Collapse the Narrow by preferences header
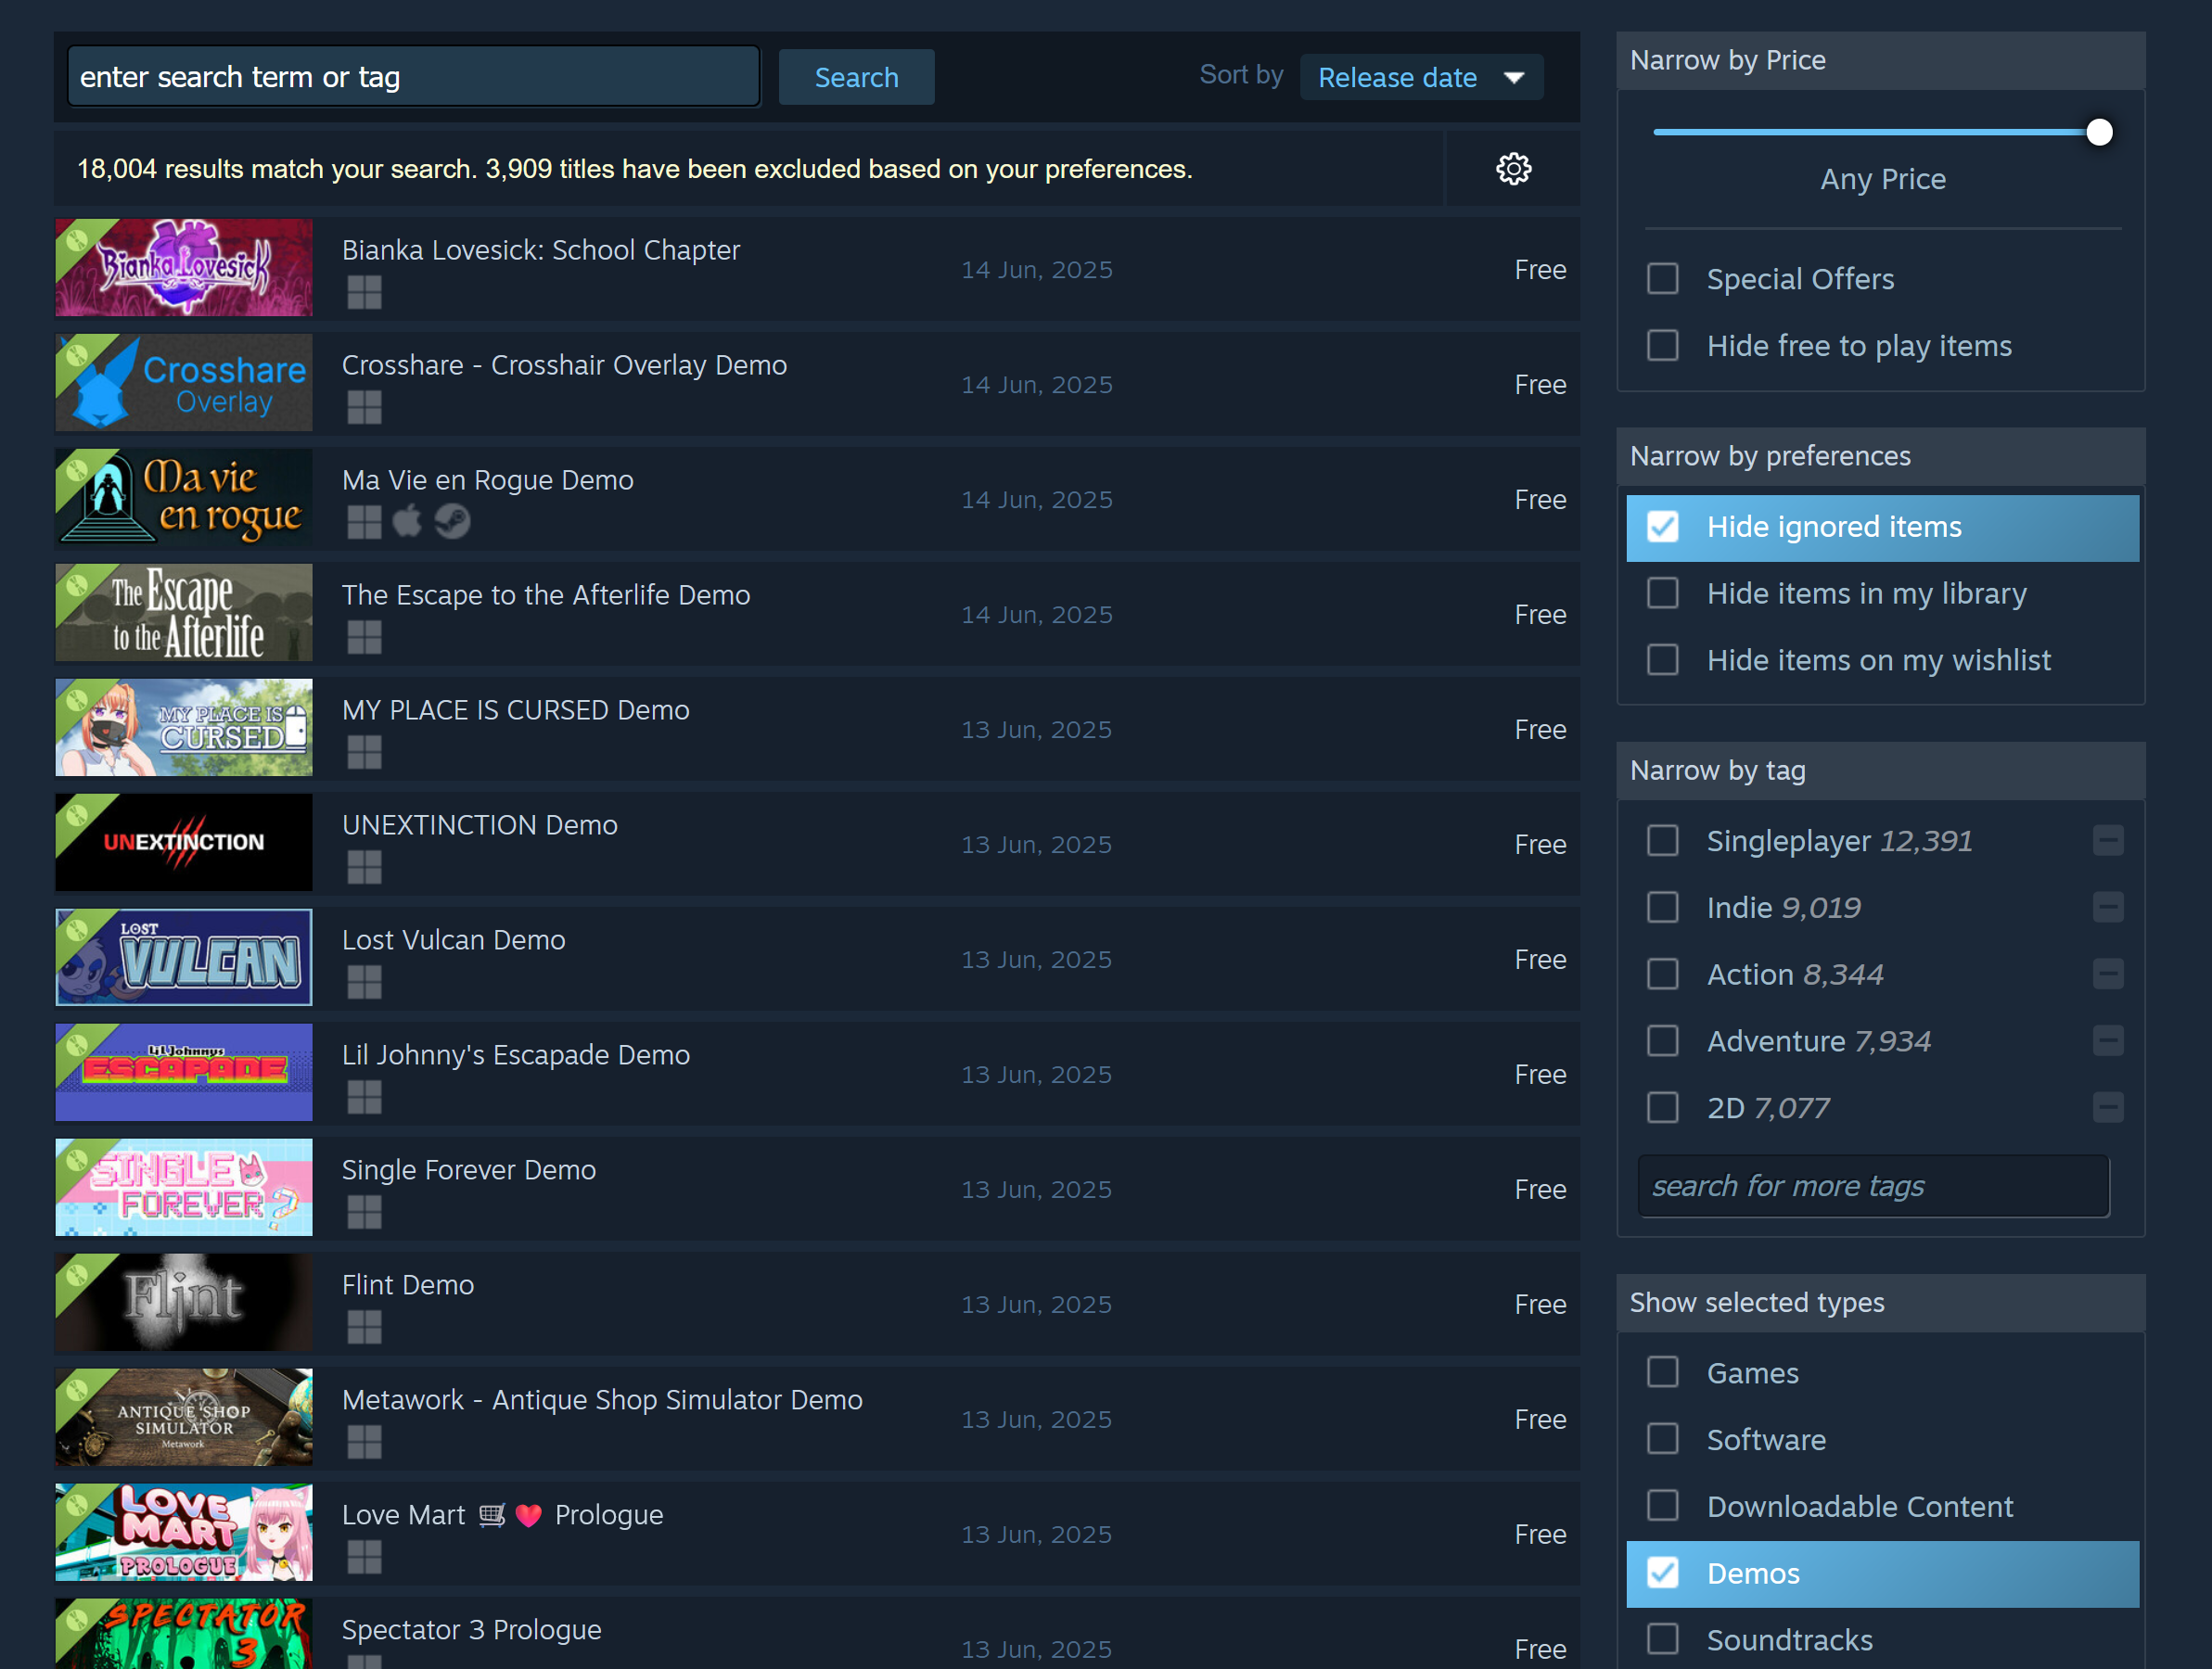This screenshot has width=2212, height=1669. pyautogui.click(x=1880, y=456)
